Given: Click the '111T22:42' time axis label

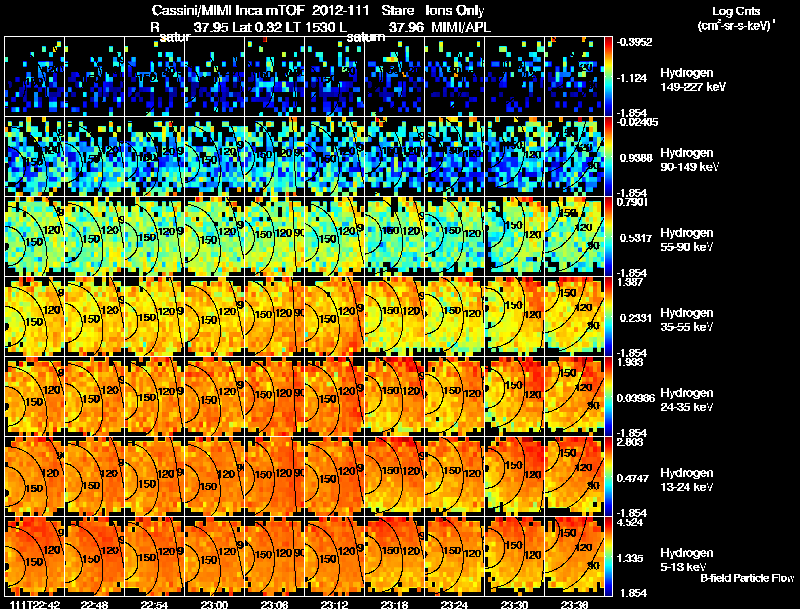Looking at the screenshot, I should click(x=35, y=604).
